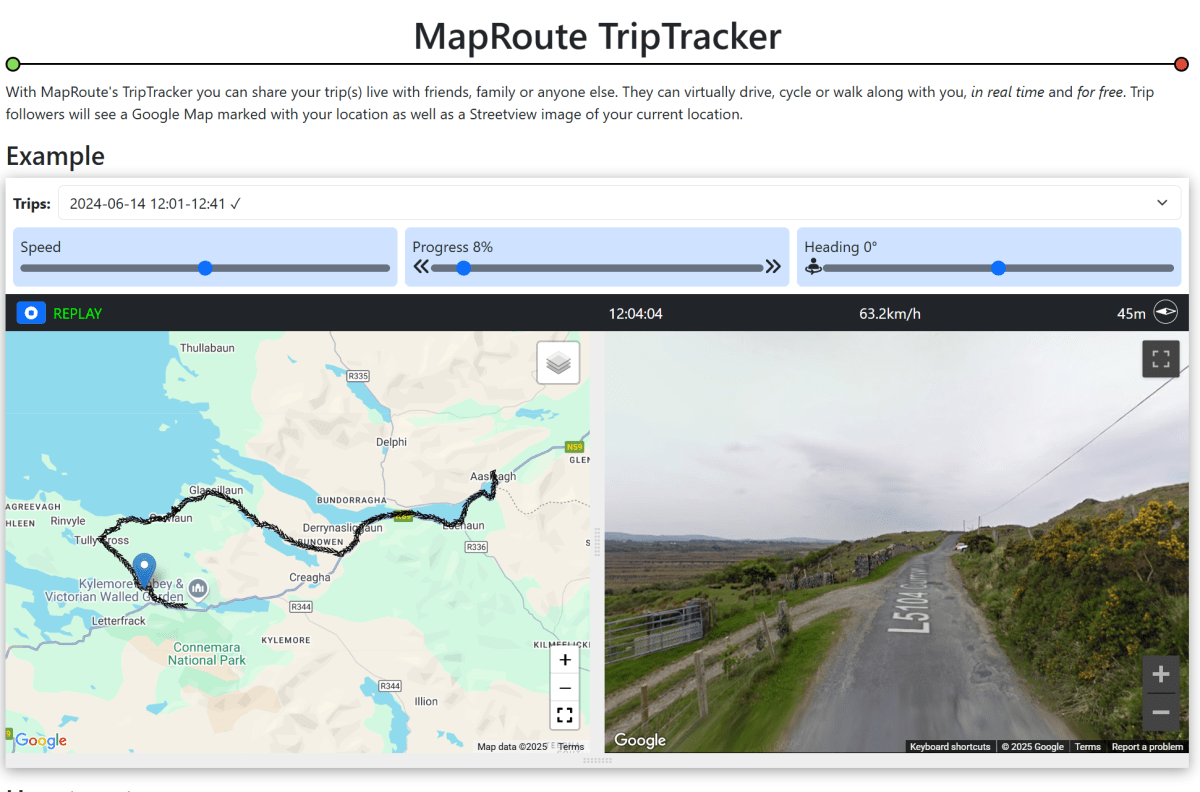Image resolution: width=1200 pixels, height=792 pixels.
Task: Click the horizontal resize handle below the panels
Action: point(597,761)
